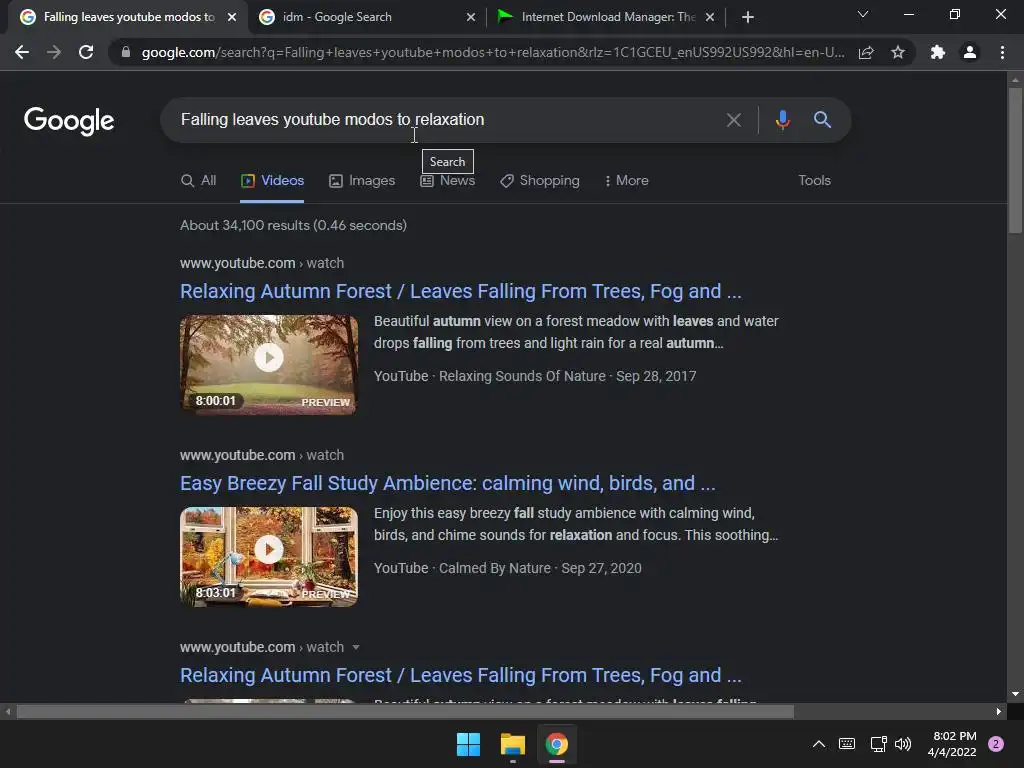The image size is (1024, 768).
Task: Open the Chrome Extensions puzzle icon
Action: pos(938,52)
